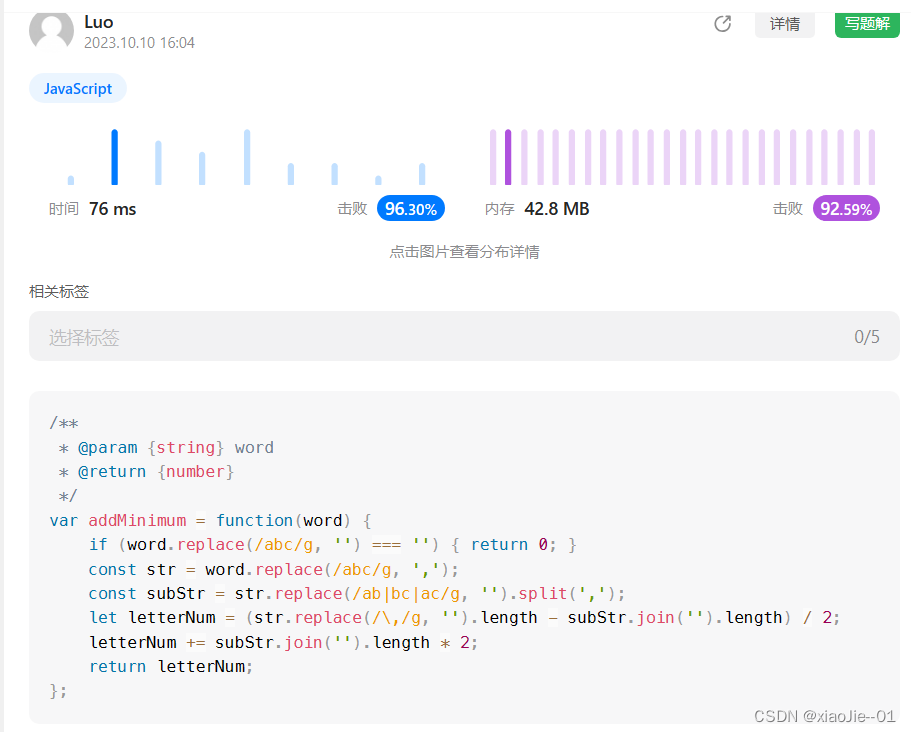Click the 击败 92.59% memory badge

pos(845,209)
